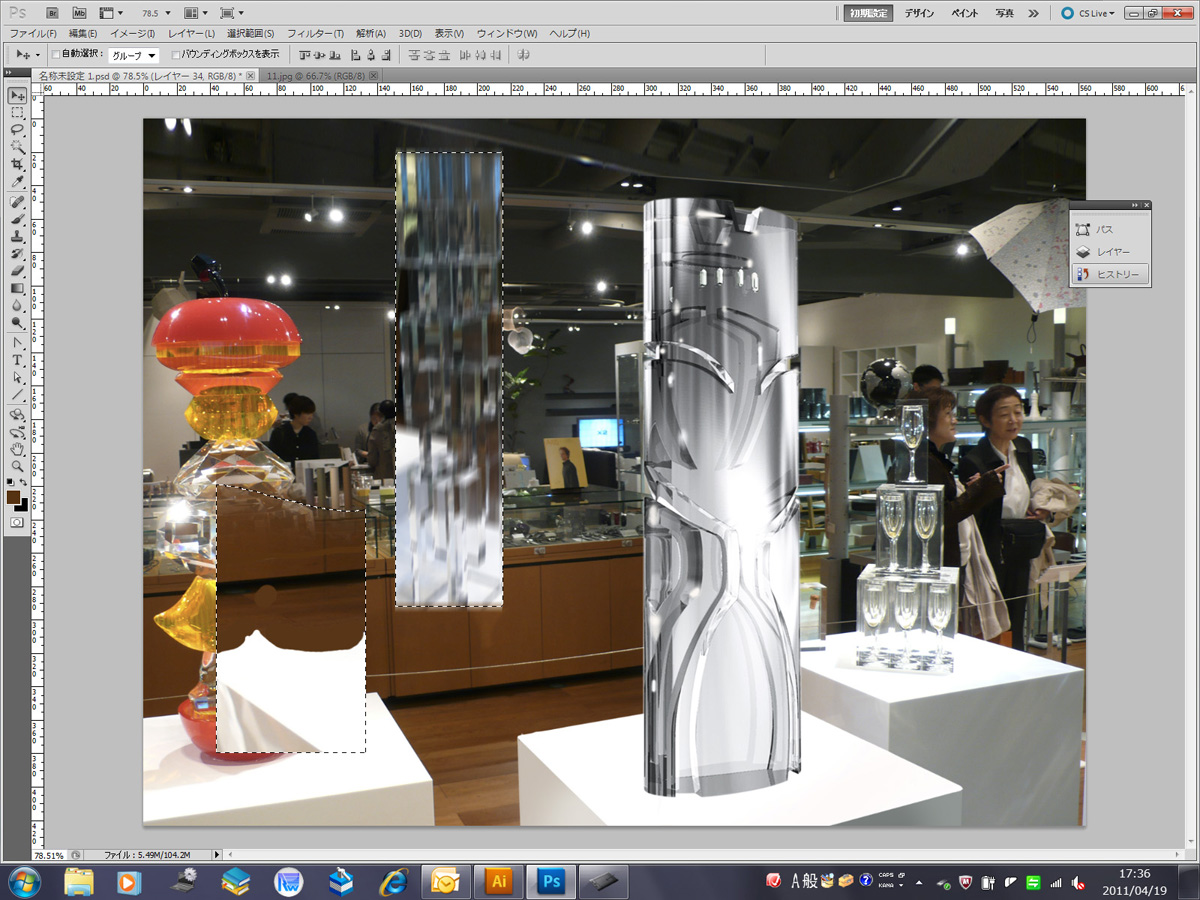Screen dimensions: 1200x900
Task: Open the ヒストリー panel
Action: pyautogui.click(x=1109, y=274)
